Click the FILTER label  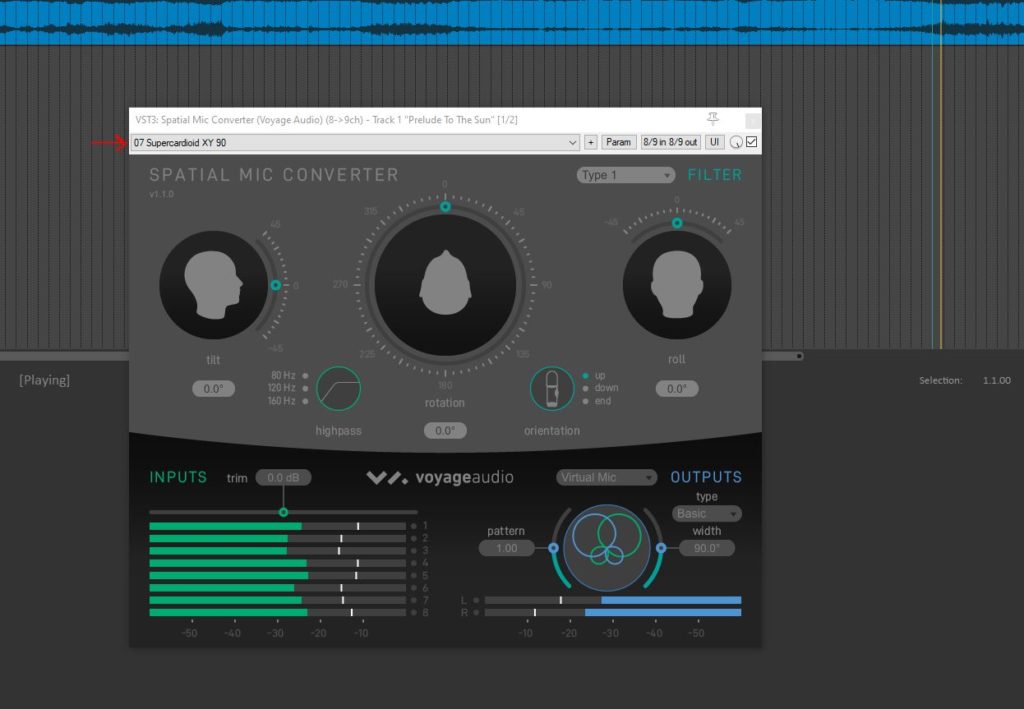[714, 175]
